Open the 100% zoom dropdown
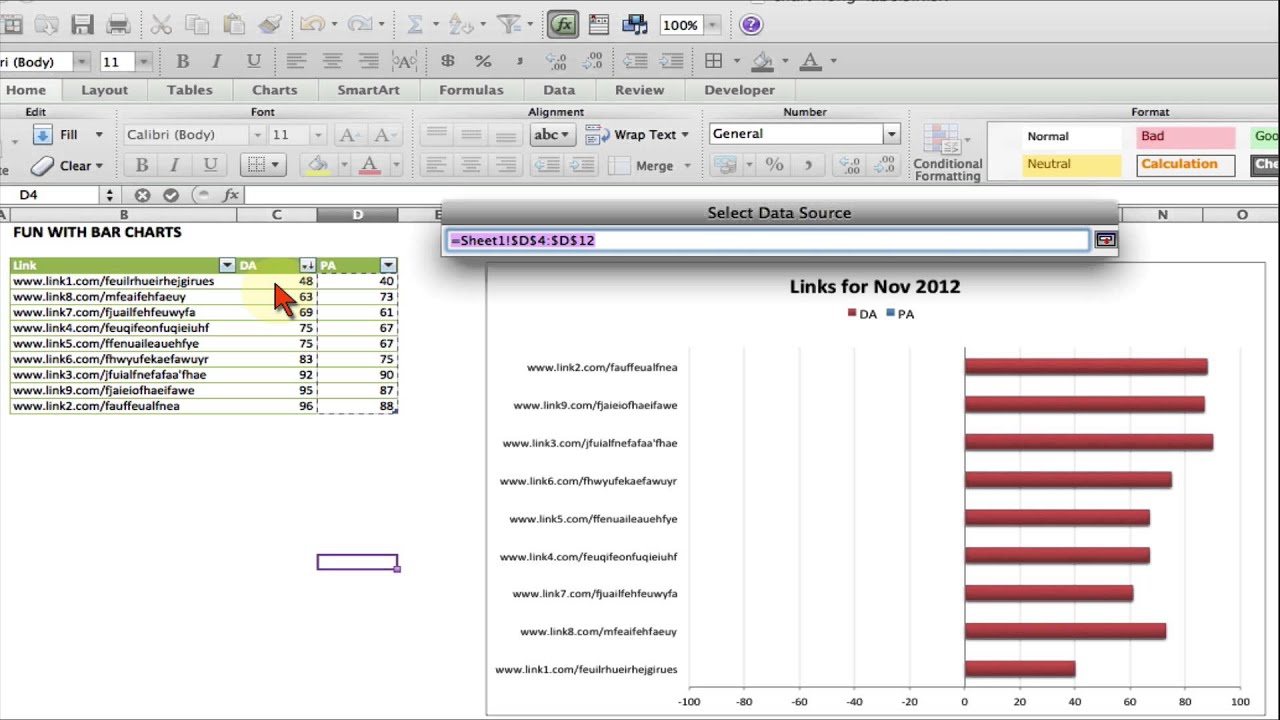 (x=714, y=25)
